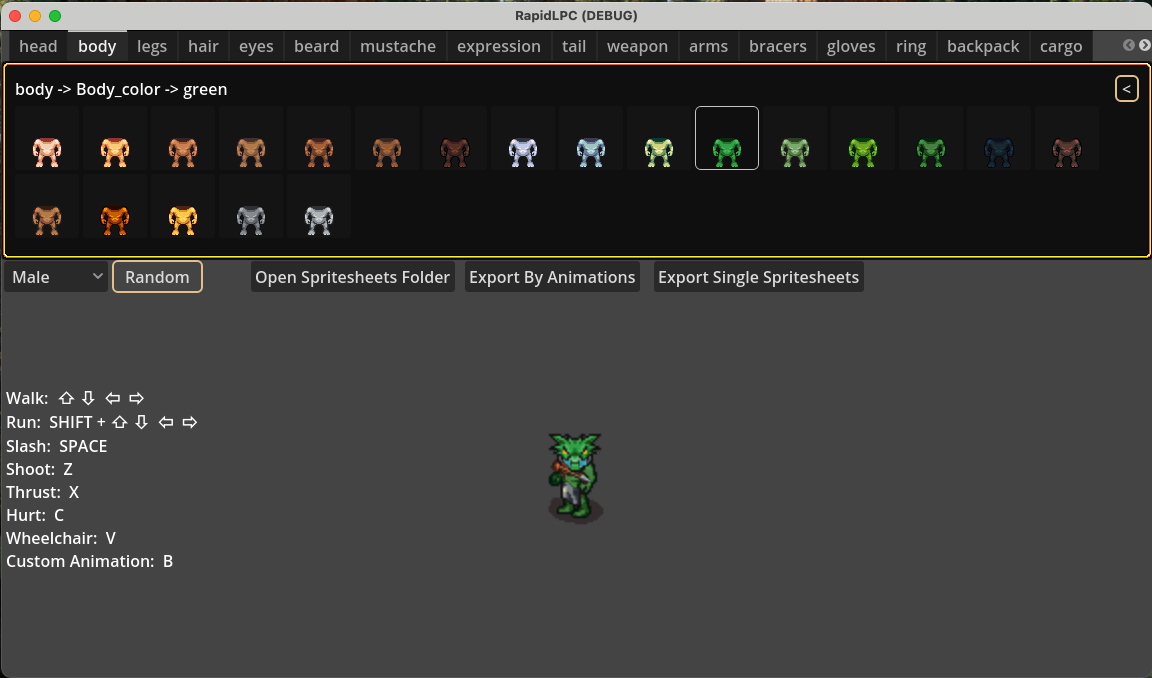Click the 'Run: SHIFT +' hint text
This screenshot has height=678, width=1152.
tap(56, 422)
